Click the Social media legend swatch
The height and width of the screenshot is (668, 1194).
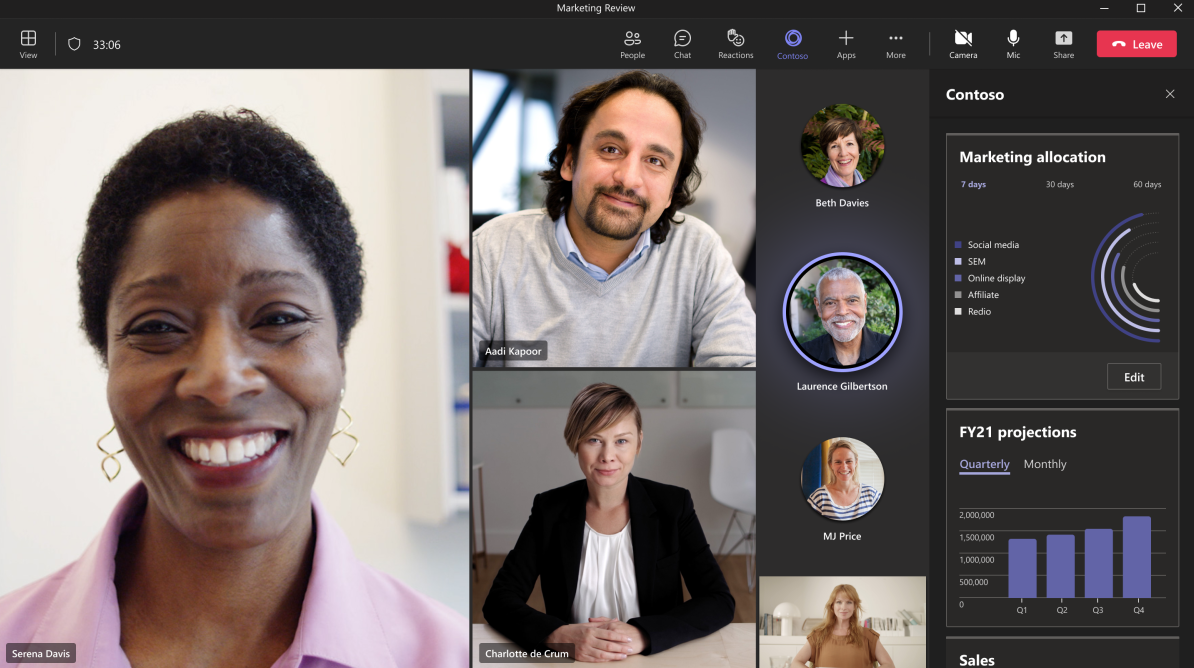coord(958,245)
